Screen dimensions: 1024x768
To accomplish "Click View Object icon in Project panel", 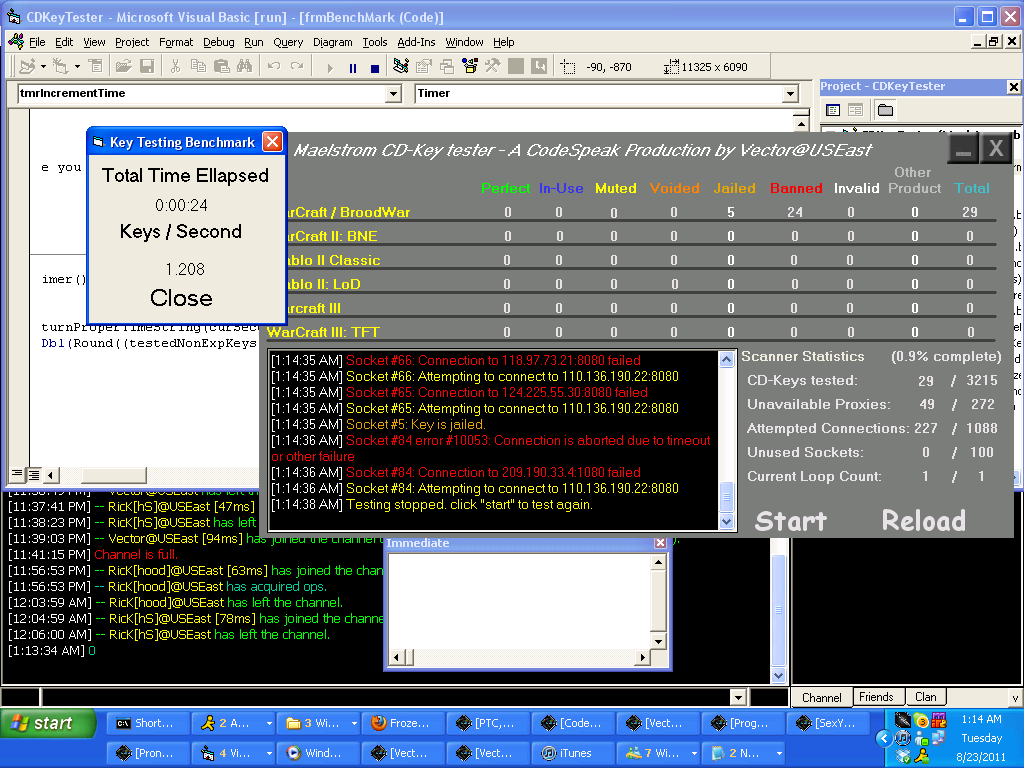I will [x=855, y=110].
